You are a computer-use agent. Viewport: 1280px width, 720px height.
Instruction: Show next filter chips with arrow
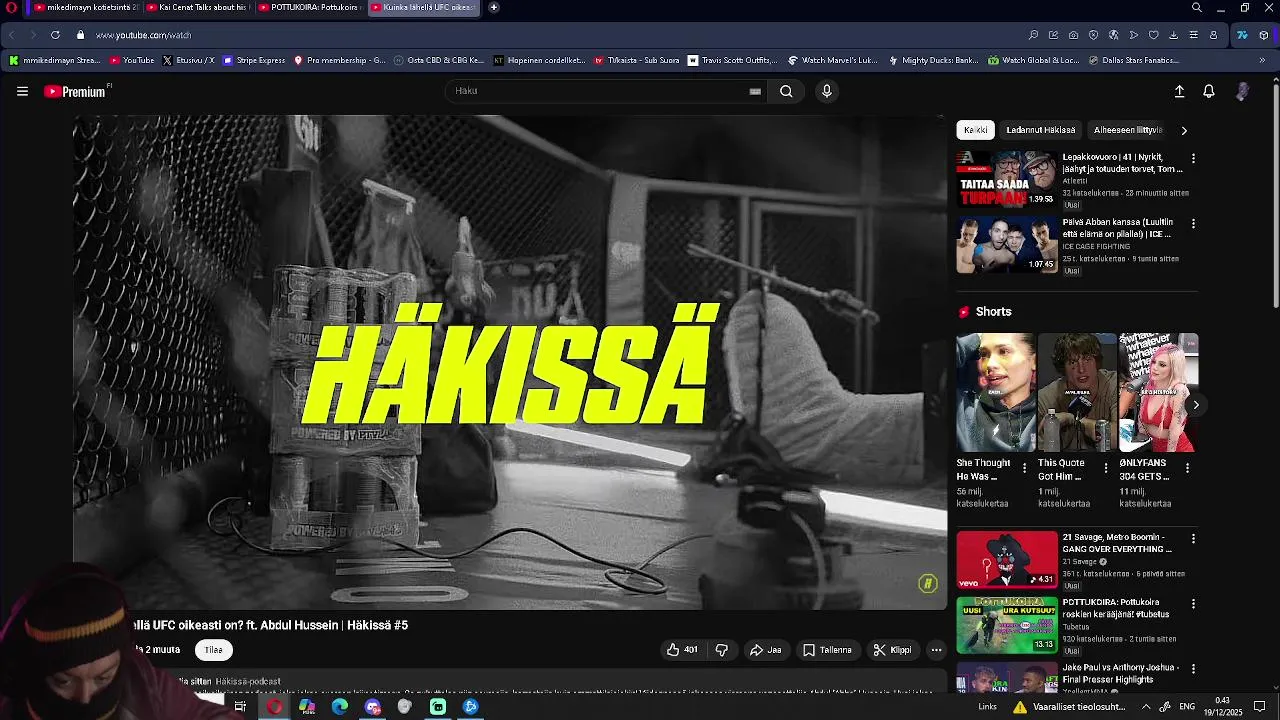click(1184, 130)
